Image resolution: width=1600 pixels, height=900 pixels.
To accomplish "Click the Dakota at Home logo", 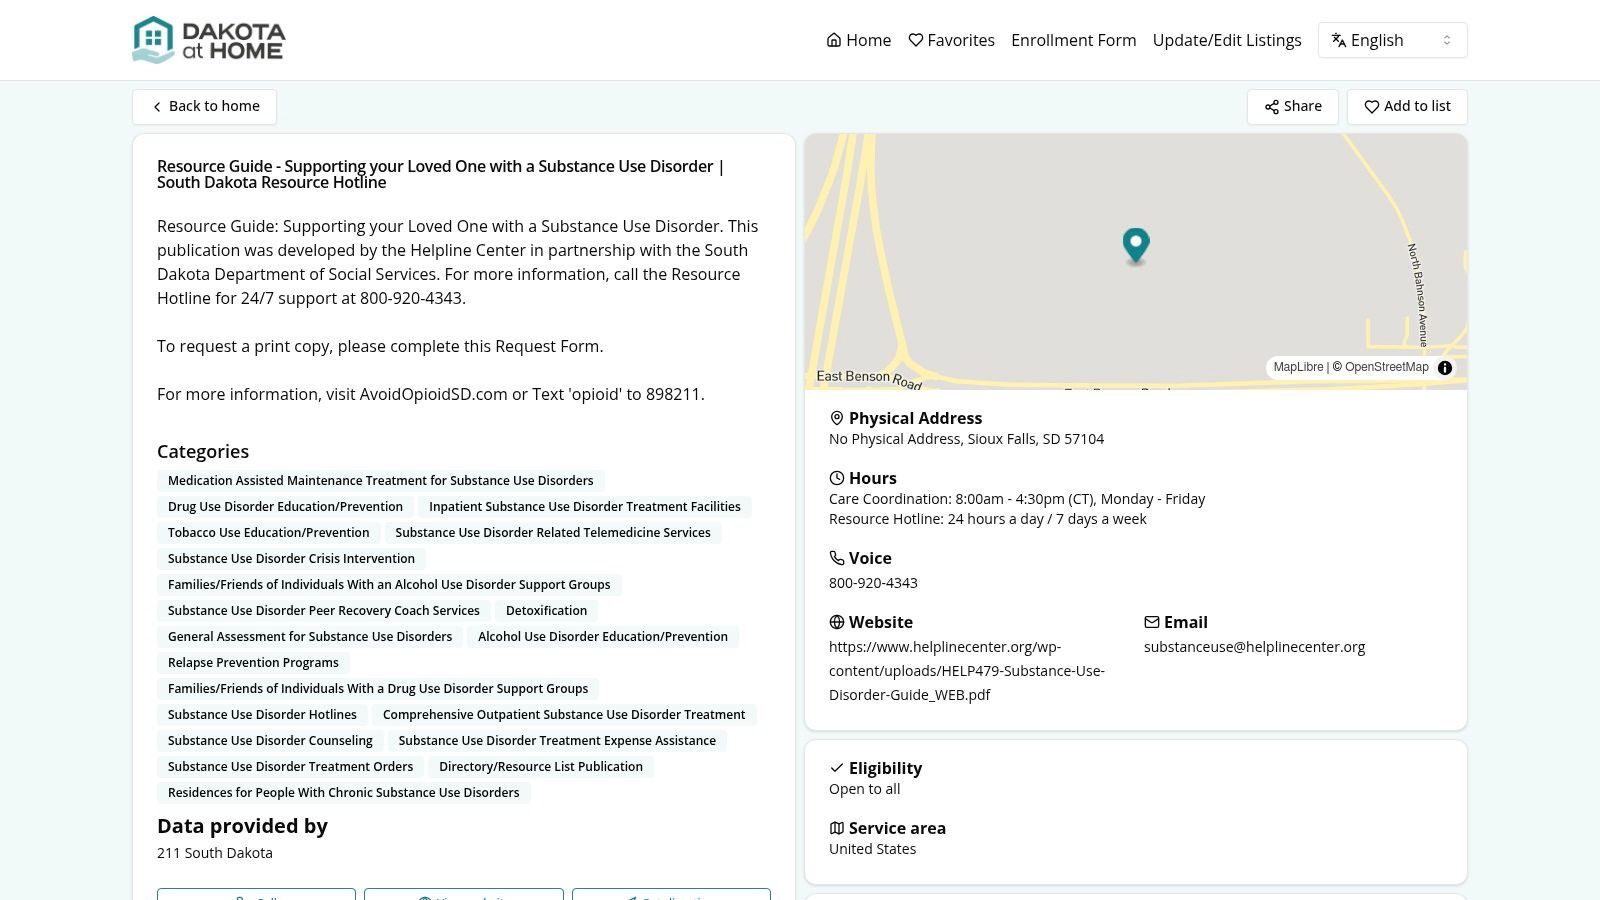I will click(x=209, y=40).
